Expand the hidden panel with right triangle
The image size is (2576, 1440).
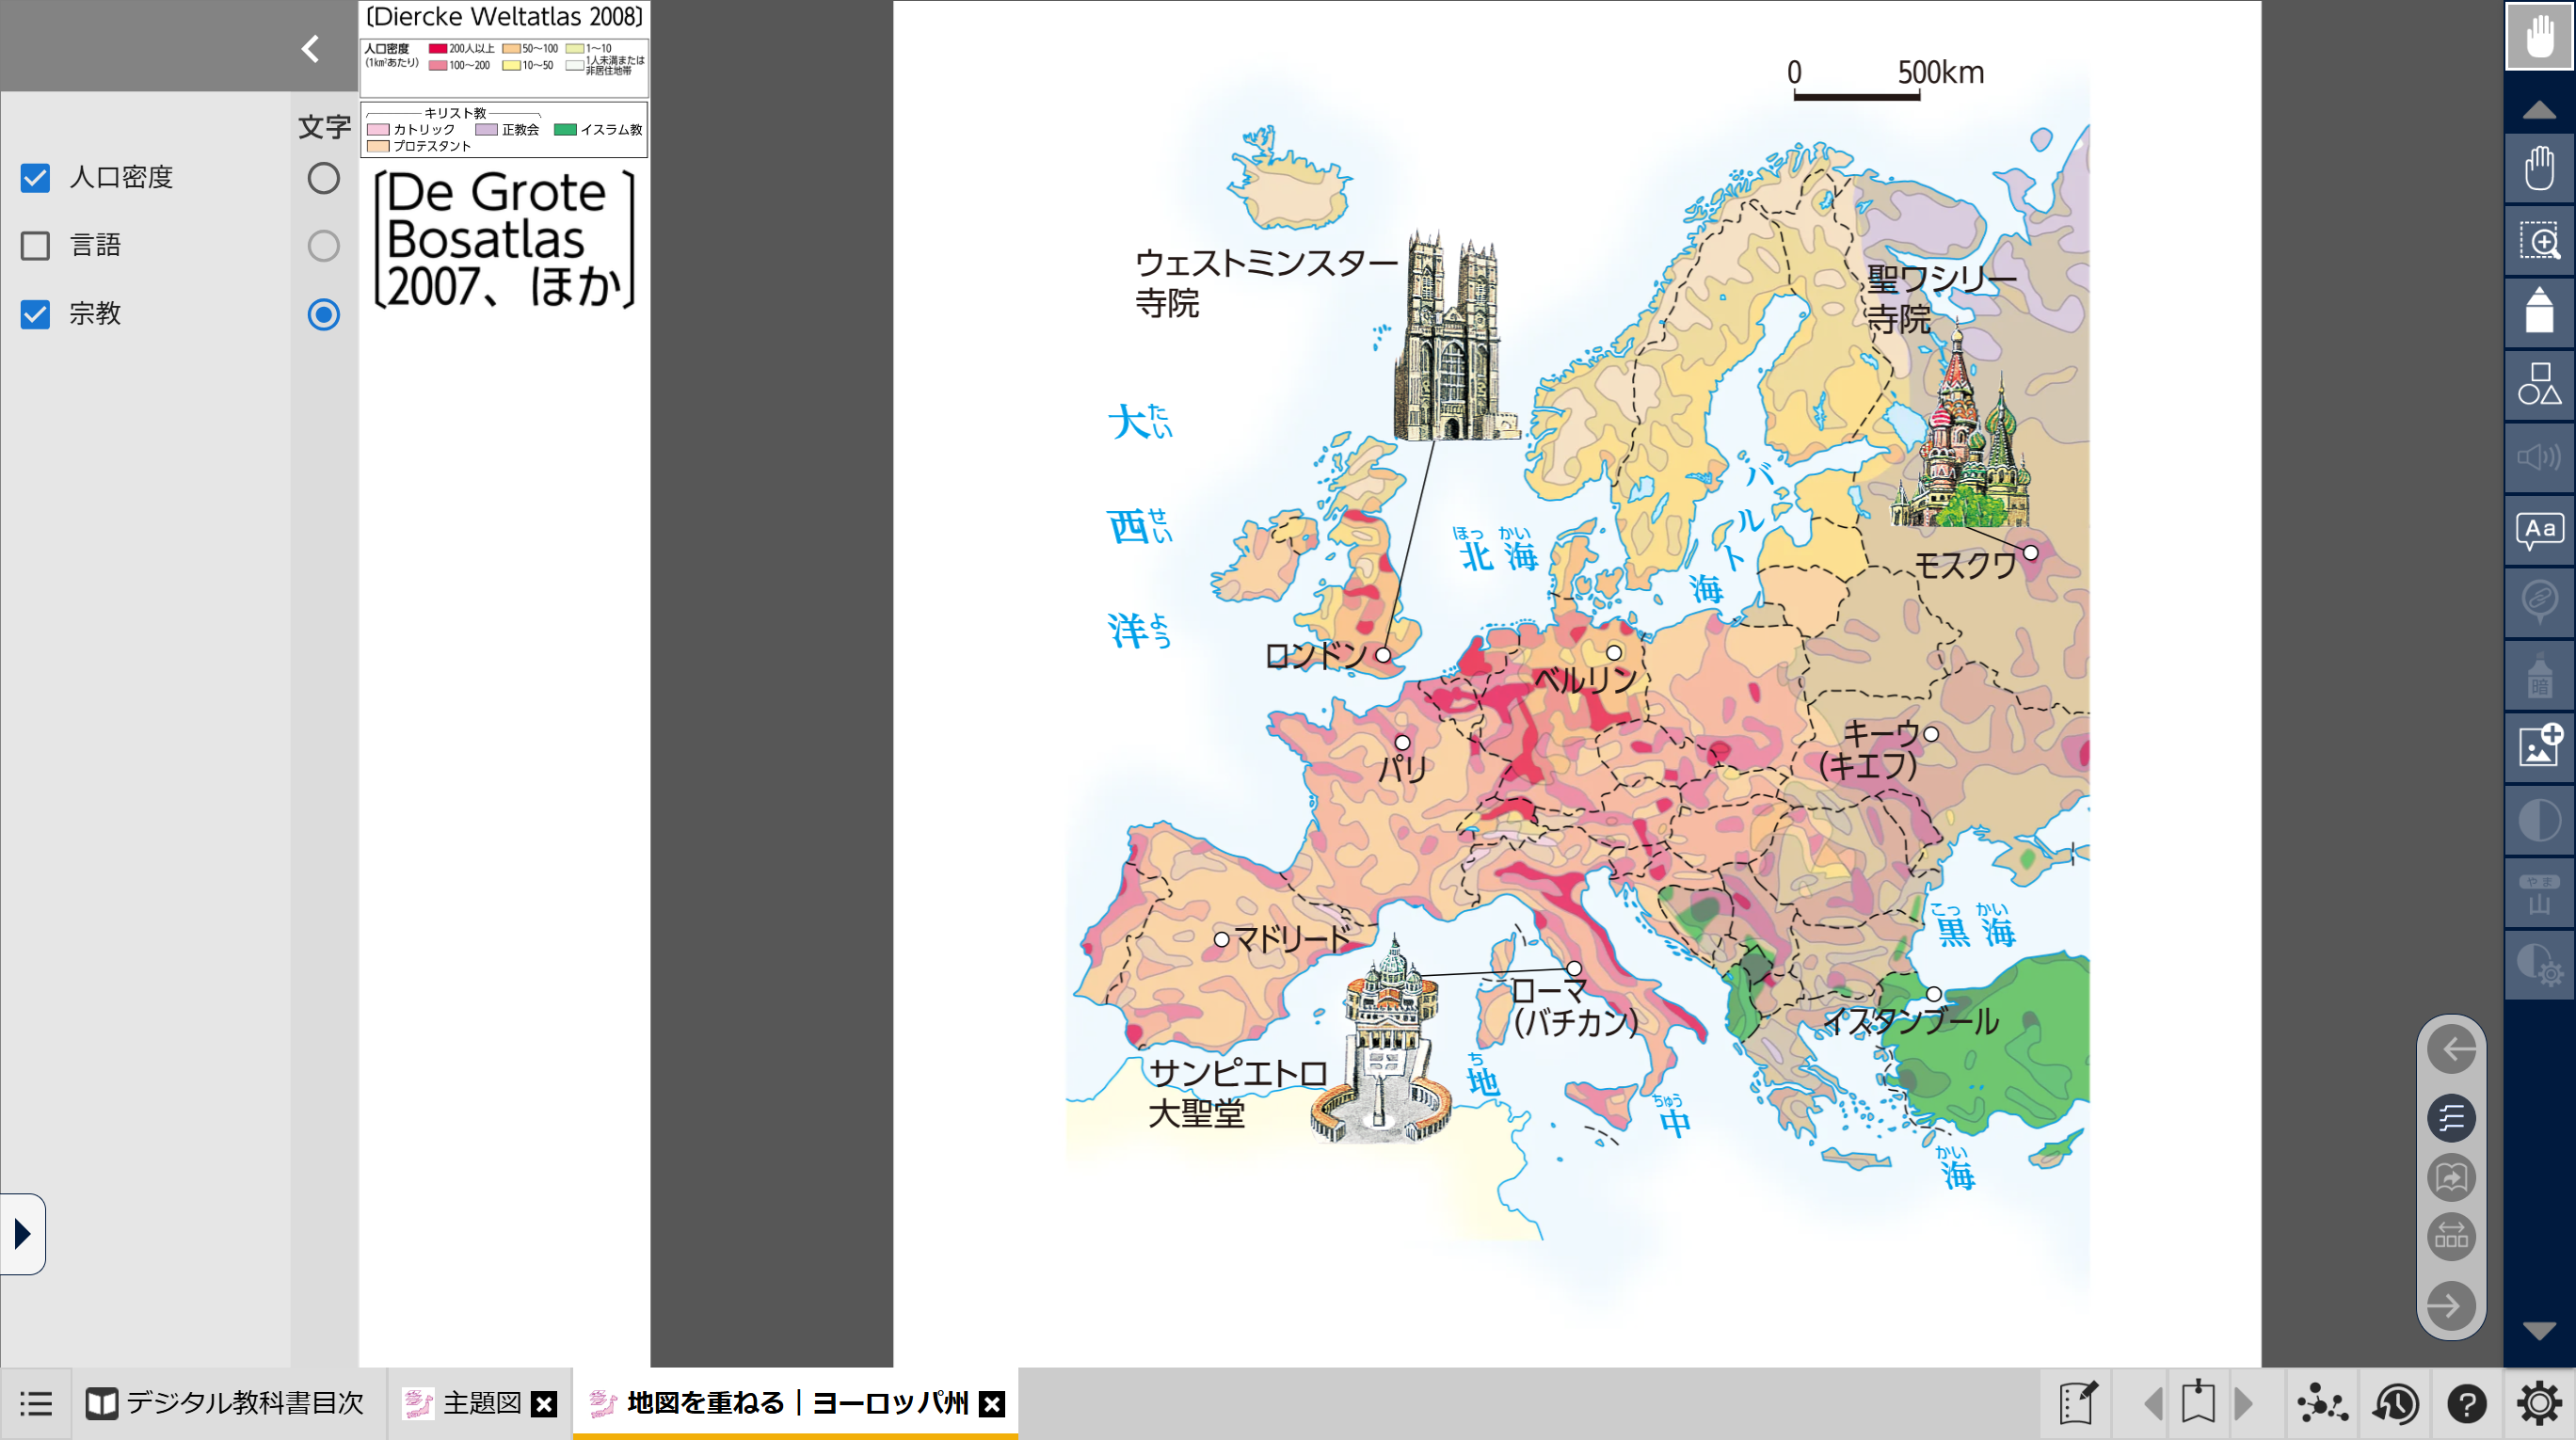(x=22, y=1233)
